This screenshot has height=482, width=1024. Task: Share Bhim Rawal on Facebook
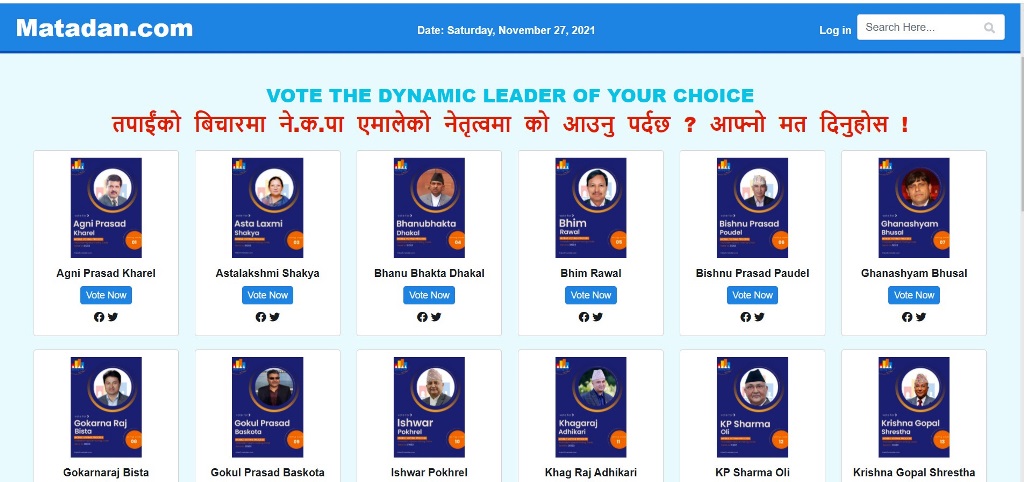click(584, 317)
